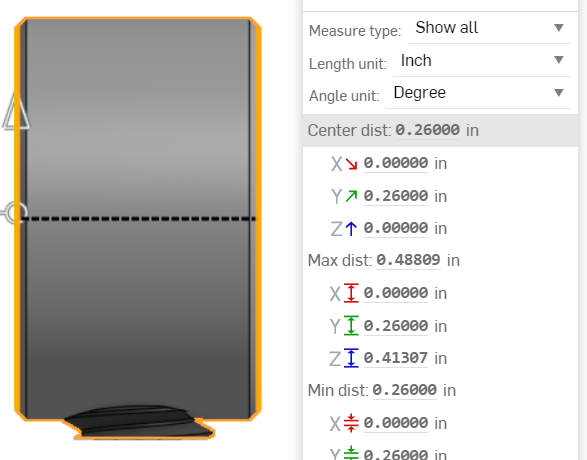
Task: Click the Max dist value 0.48809
Action: [x=408, y=260]
